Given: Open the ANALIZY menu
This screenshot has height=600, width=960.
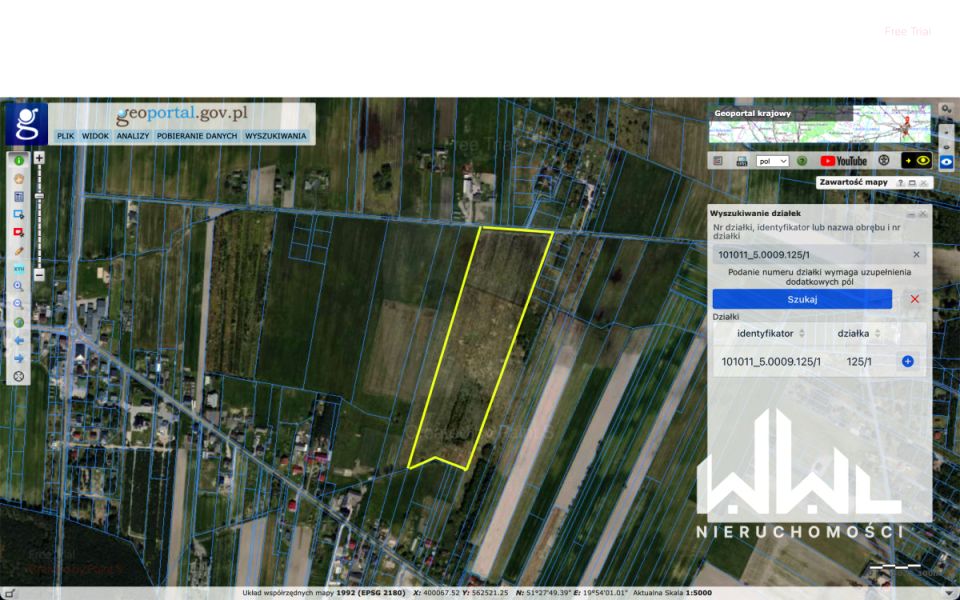Looking at the screenshot, I should (x=132, y=135).
